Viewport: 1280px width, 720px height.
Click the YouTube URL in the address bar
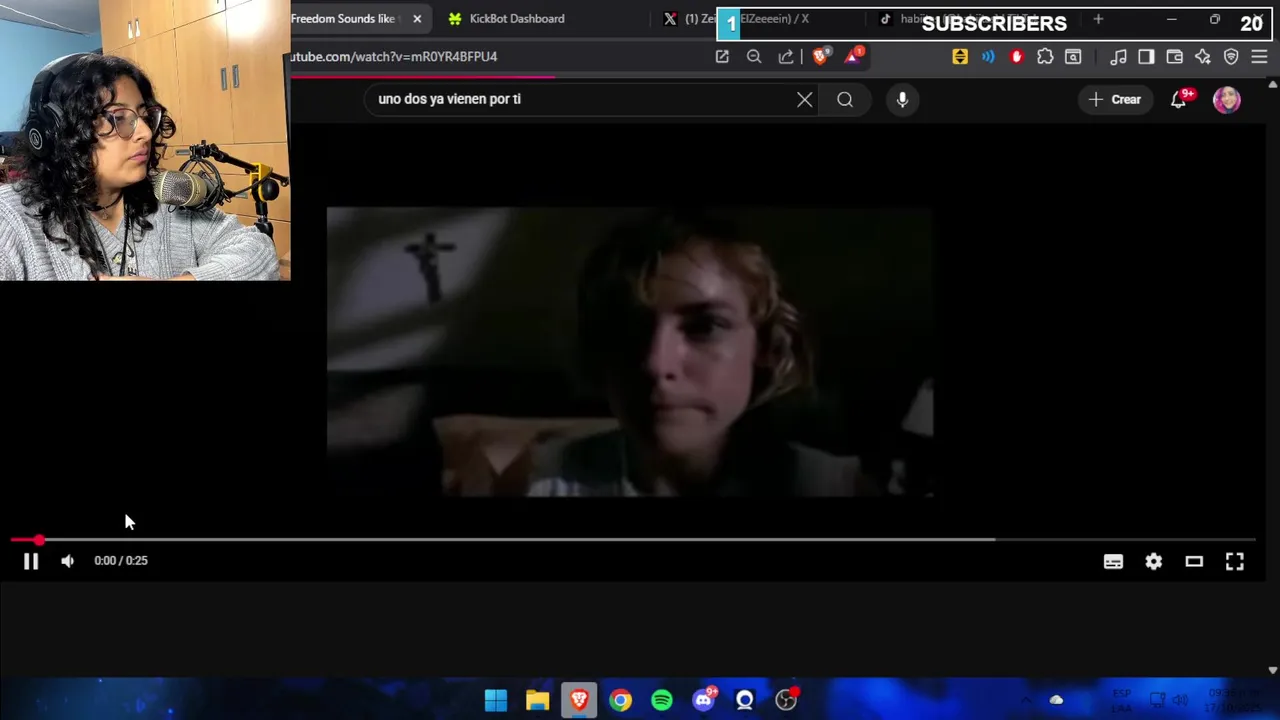394,57
